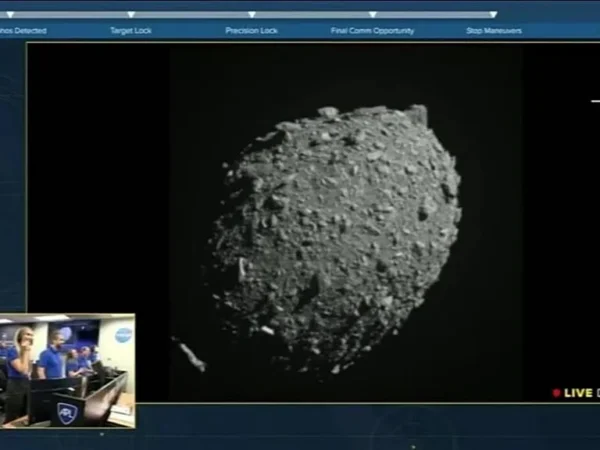This screenshot has height=450, width=600.
Task: Click the red LIVE indicator dot
Action: click(556, 393)
